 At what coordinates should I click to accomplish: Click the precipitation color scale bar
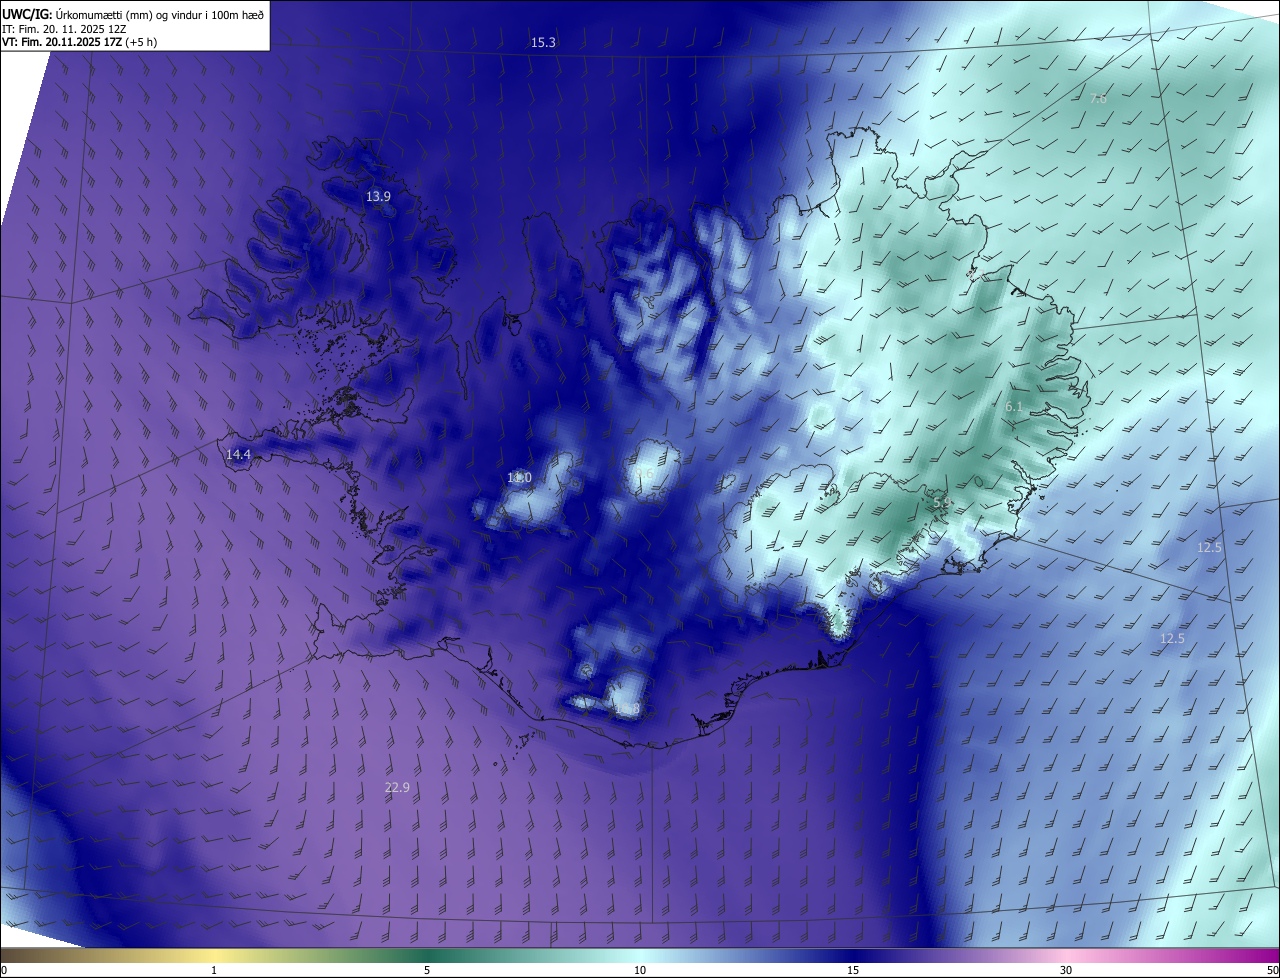coord(640,956)
